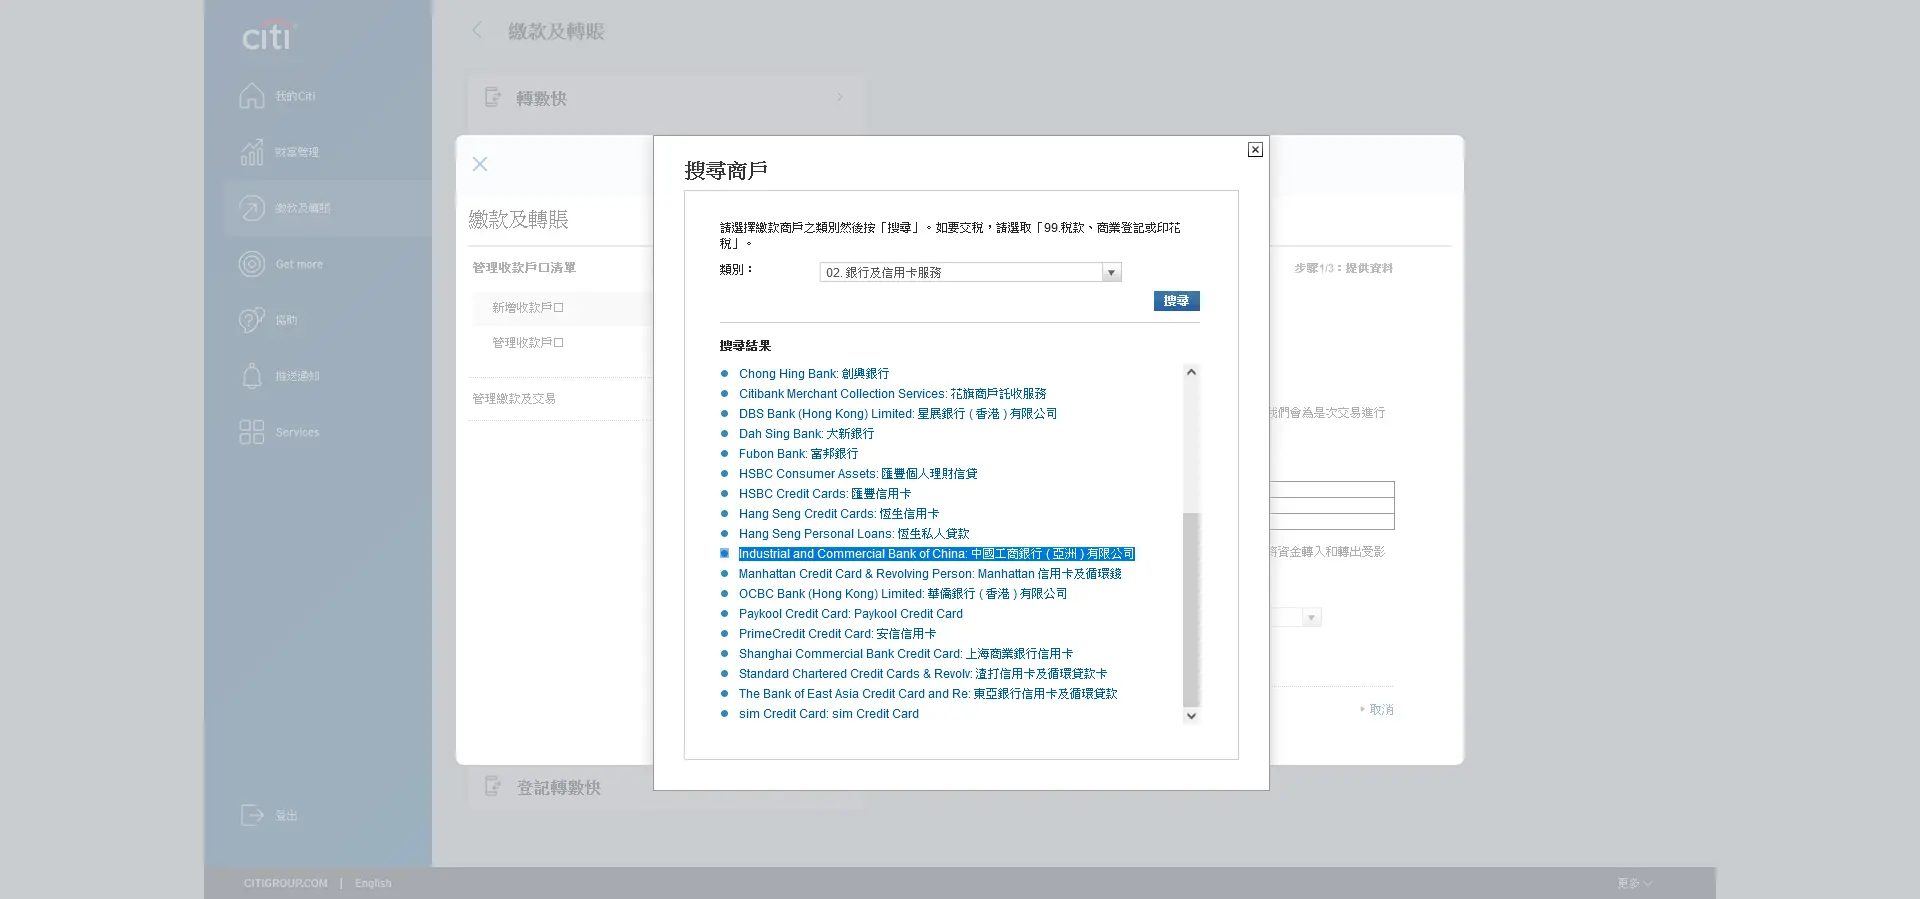The image size is (1920, 899).
Task: Click the dropdown arrow of the category box
Action: [1111, 272]
